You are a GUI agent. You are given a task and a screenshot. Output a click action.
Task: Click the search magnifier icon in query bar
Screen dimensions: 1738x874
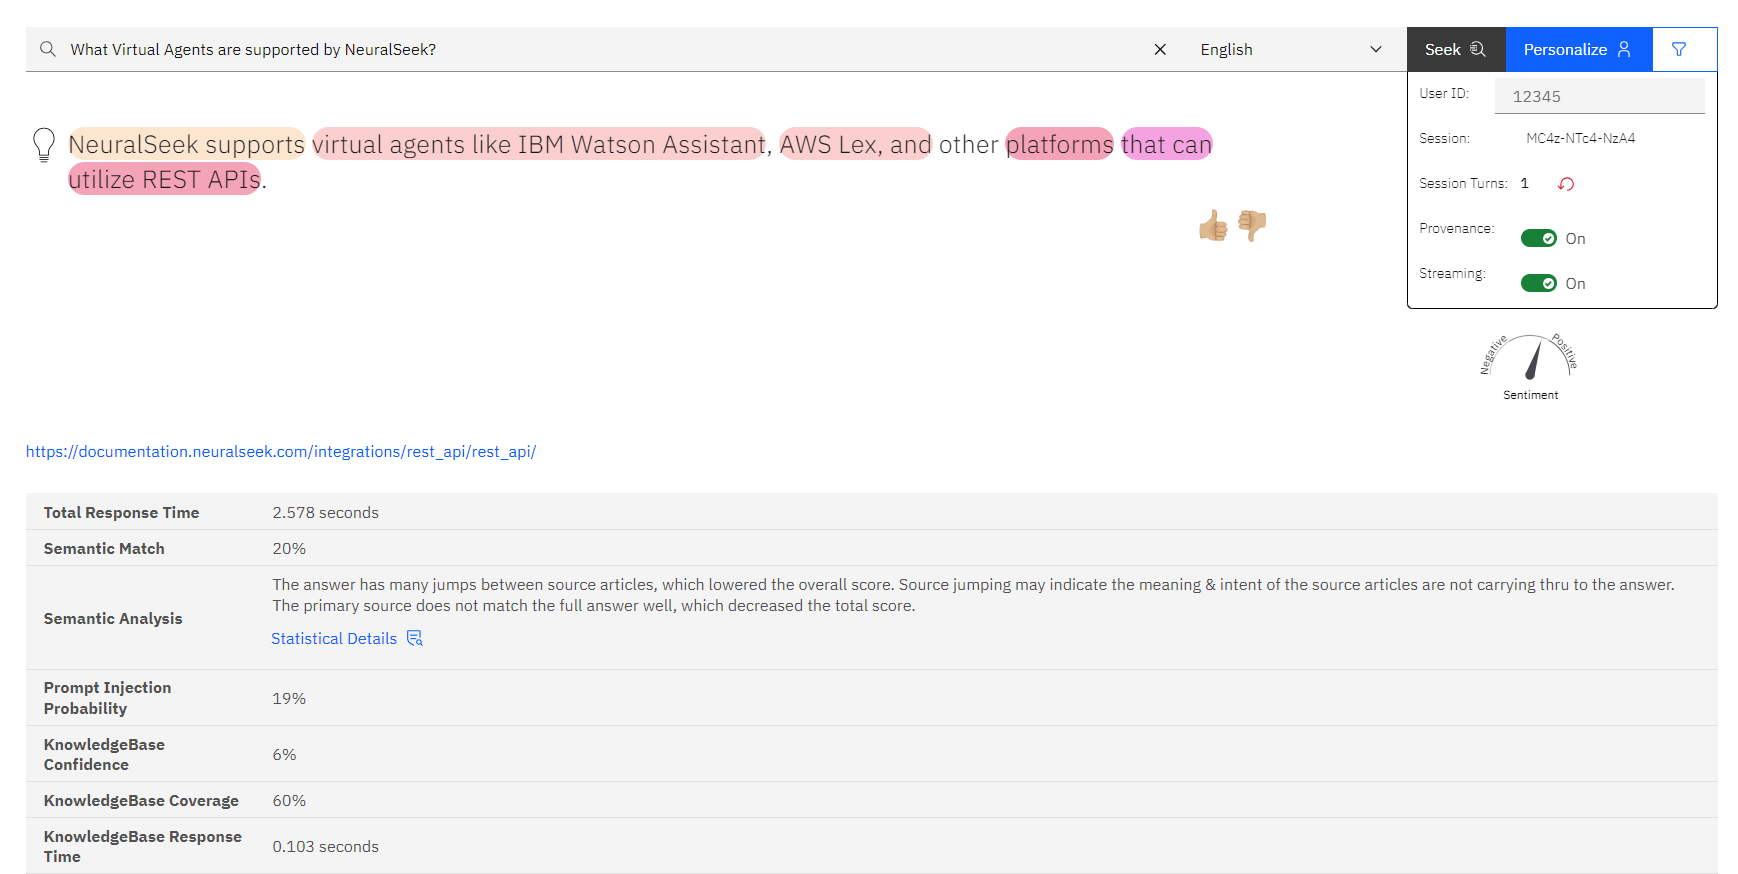[x=47, y=49]
